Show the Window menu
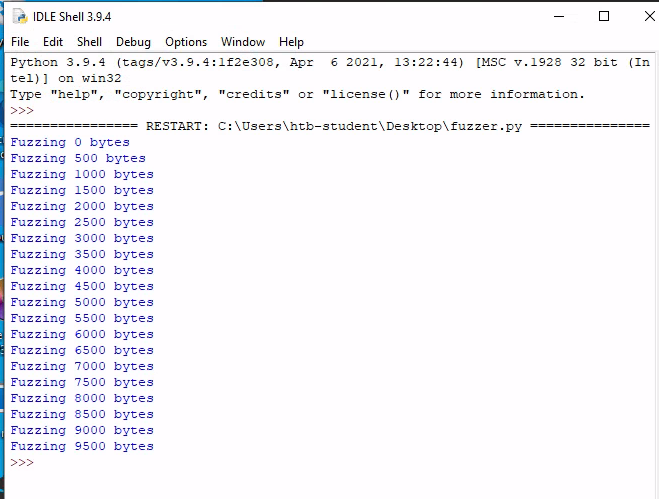The height and width of the screenshot is (499, 659). (243, 42)
